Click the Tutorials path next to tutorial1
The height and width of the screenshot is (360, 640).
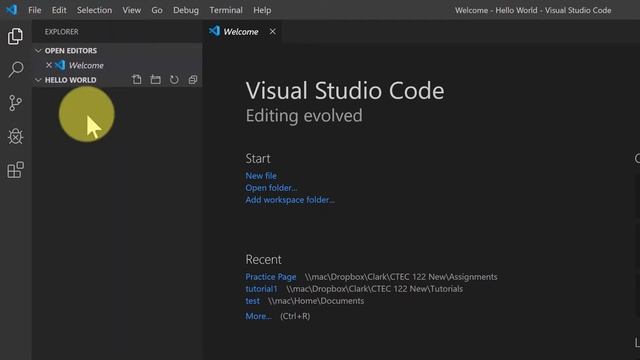(x=375, y=289)
